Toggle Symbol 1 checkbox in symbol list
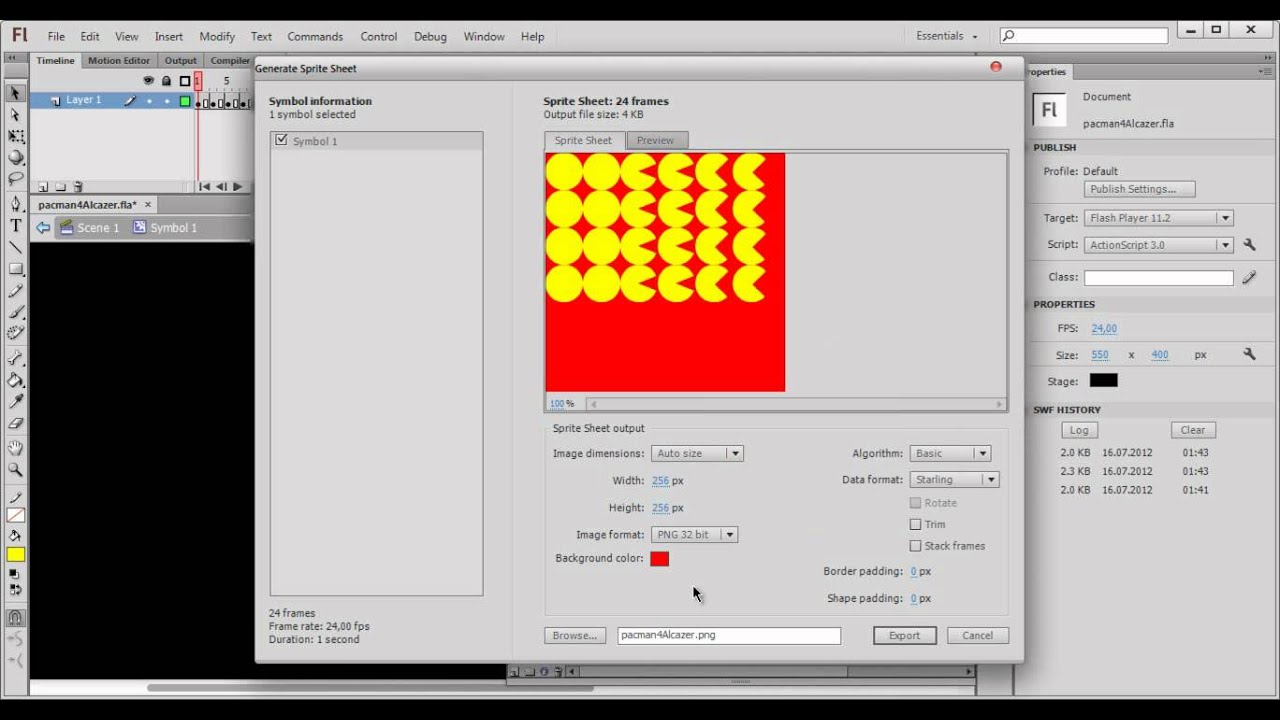The width and height of the screenshot is (1280, 720). coord(281,141)
